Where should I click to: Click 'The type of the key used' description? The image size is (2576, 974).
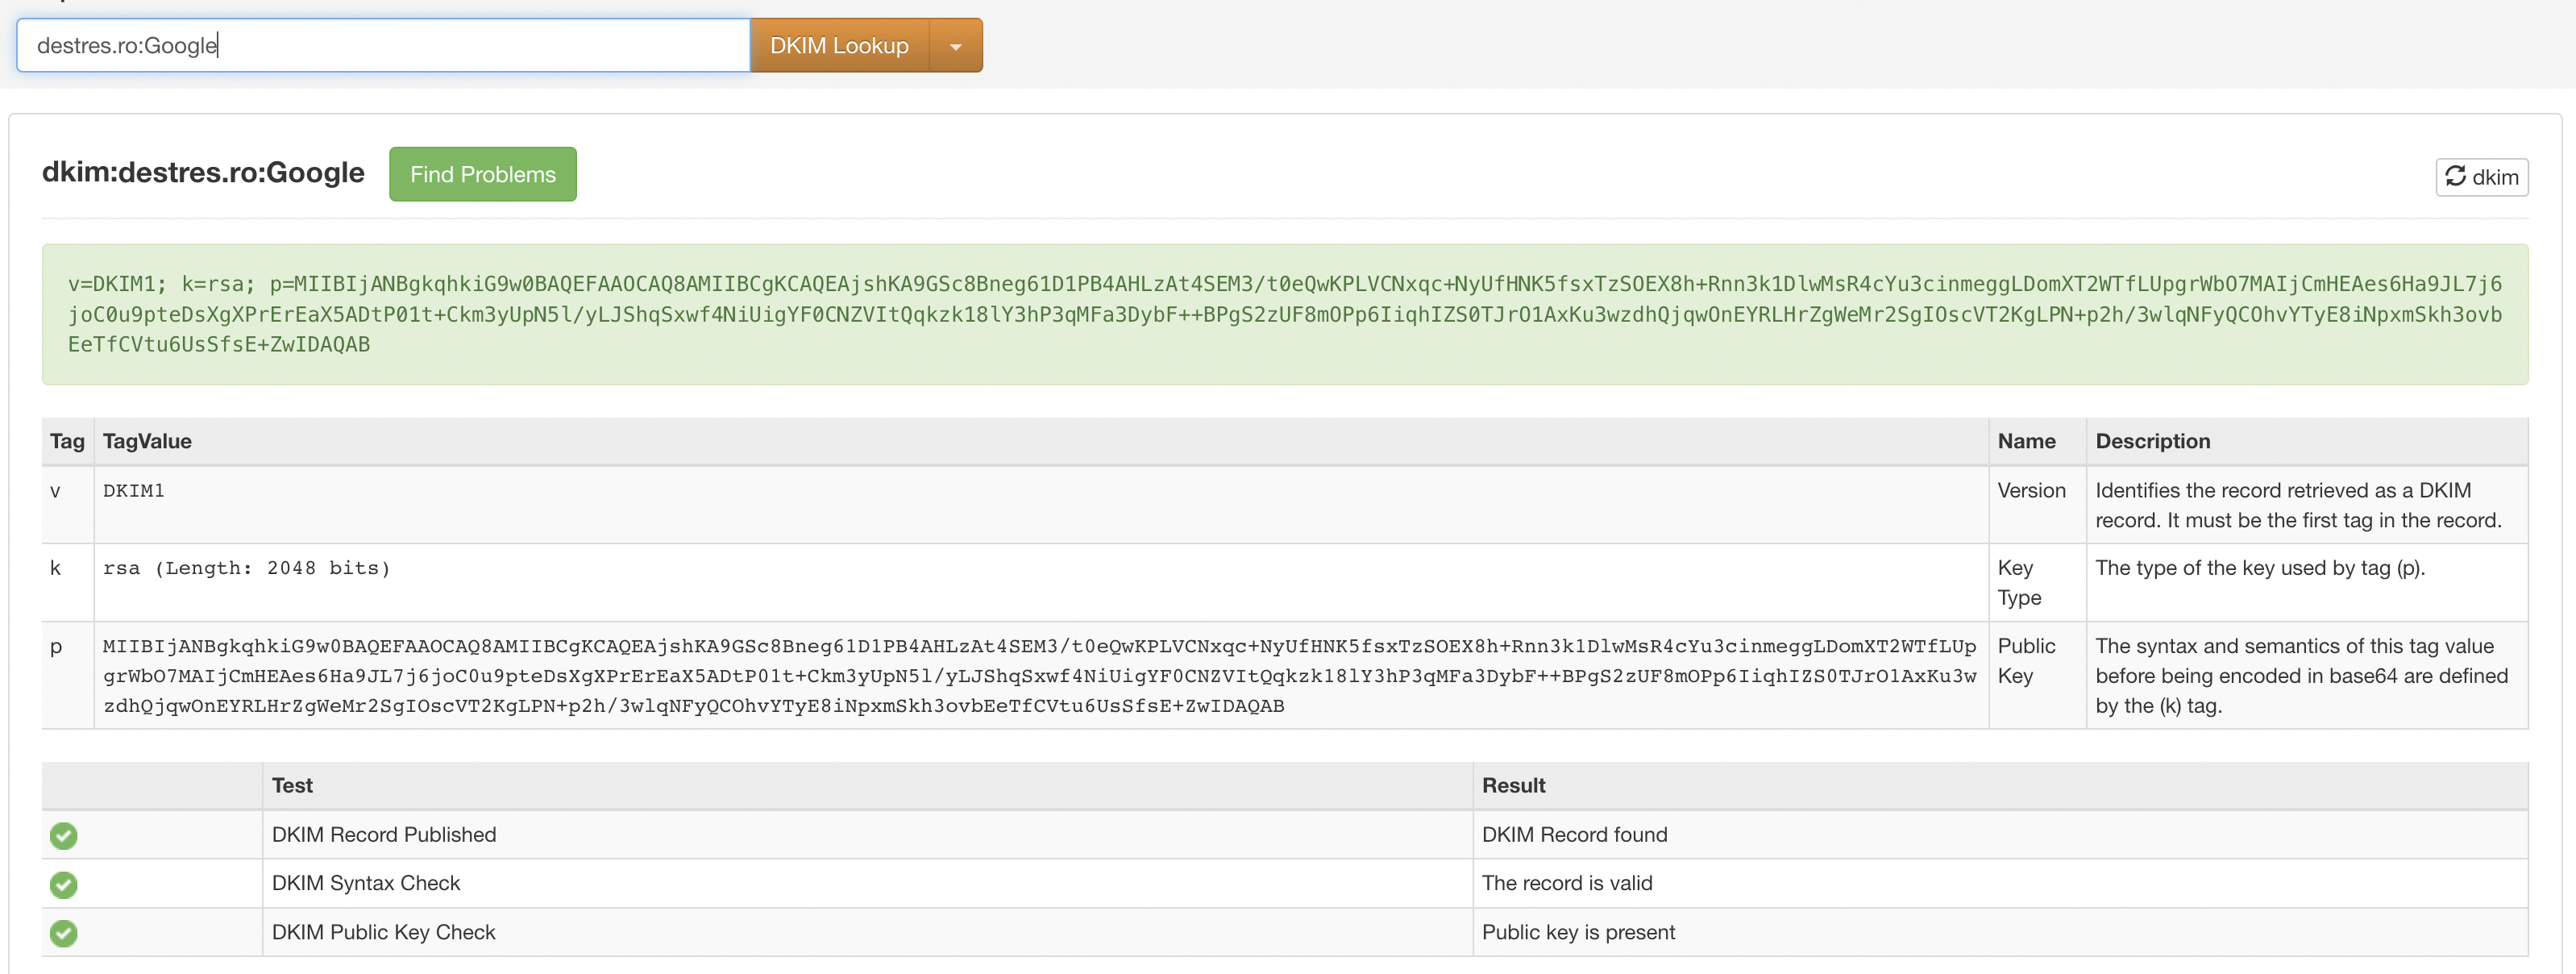pos(2260,568)
